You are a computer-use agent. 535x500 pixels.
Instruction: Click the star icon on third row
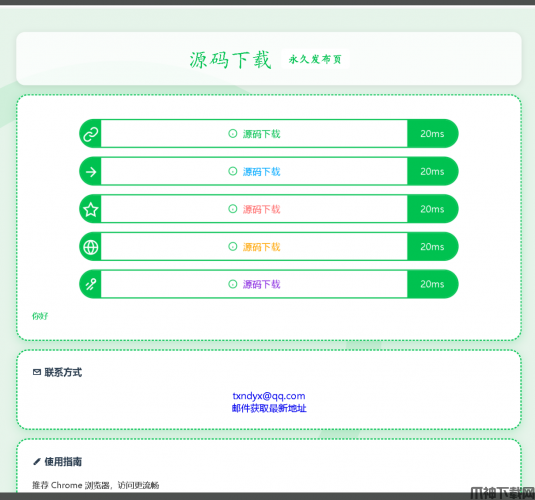tap(91, 209)
